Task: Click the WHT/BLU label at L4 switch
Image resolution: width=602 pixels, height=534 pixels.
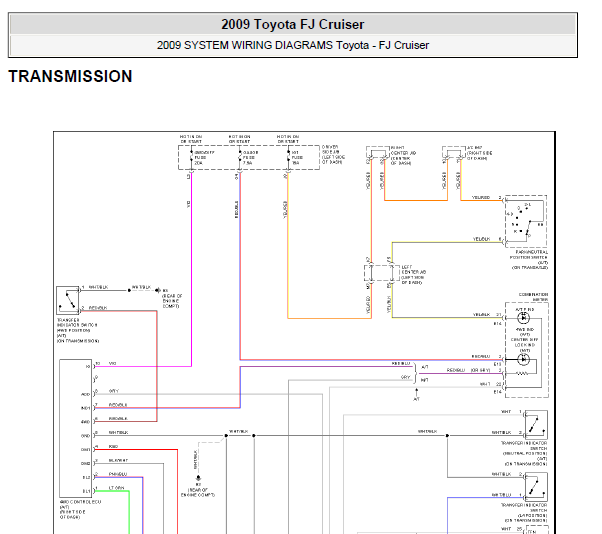Action: (501, 495)
